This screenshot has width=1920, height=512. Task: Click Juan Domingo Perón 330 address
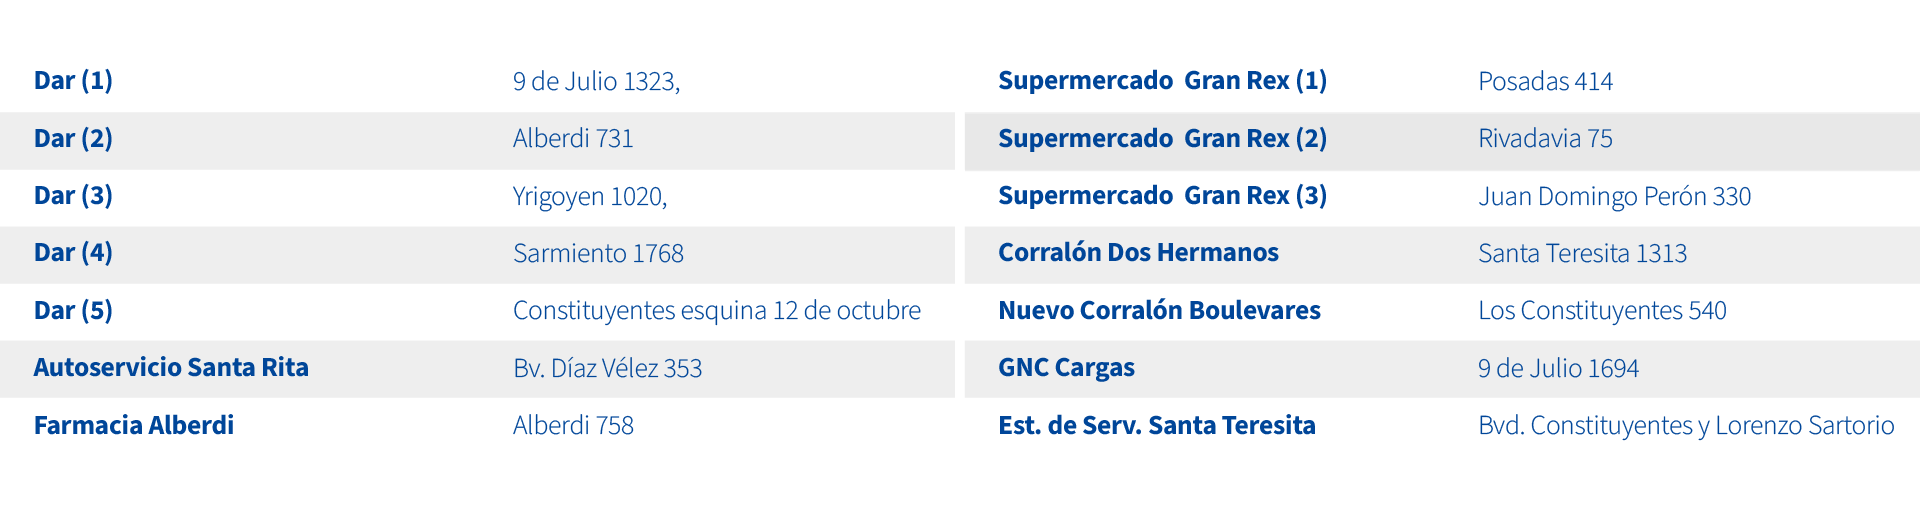[x=1614, y=197]
